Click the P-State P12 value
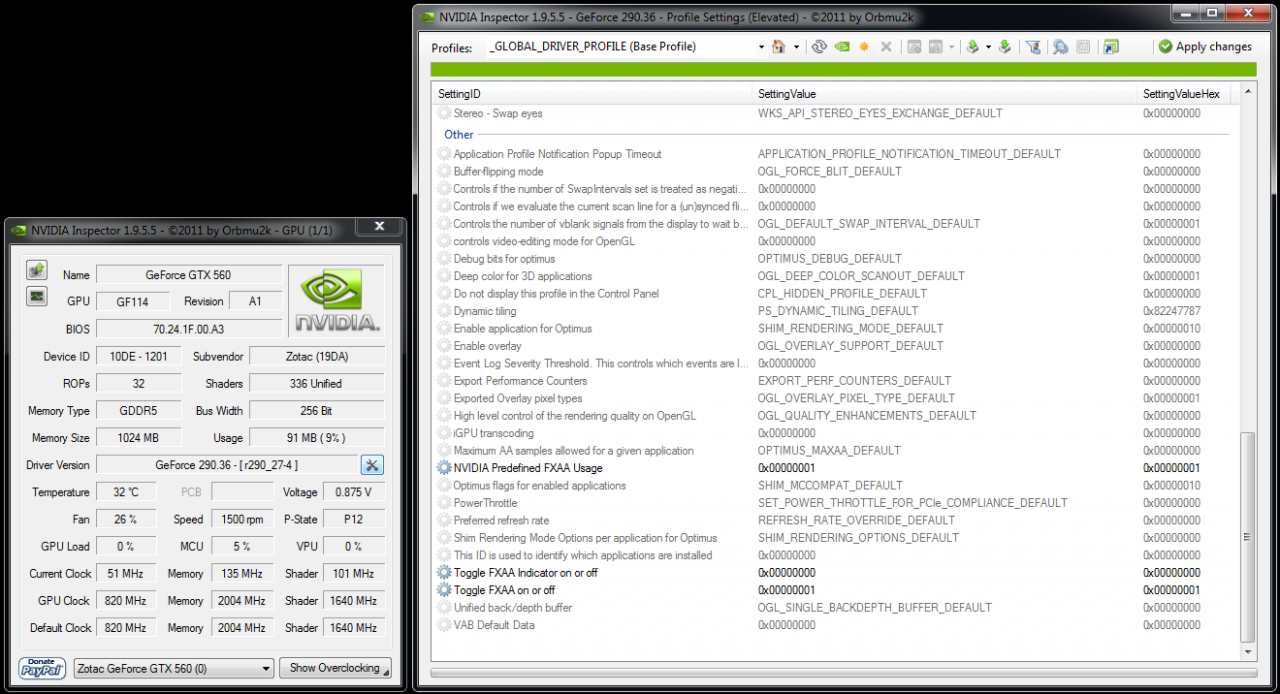The width and height of the screenshot is (1280, 694). [353, 519]
